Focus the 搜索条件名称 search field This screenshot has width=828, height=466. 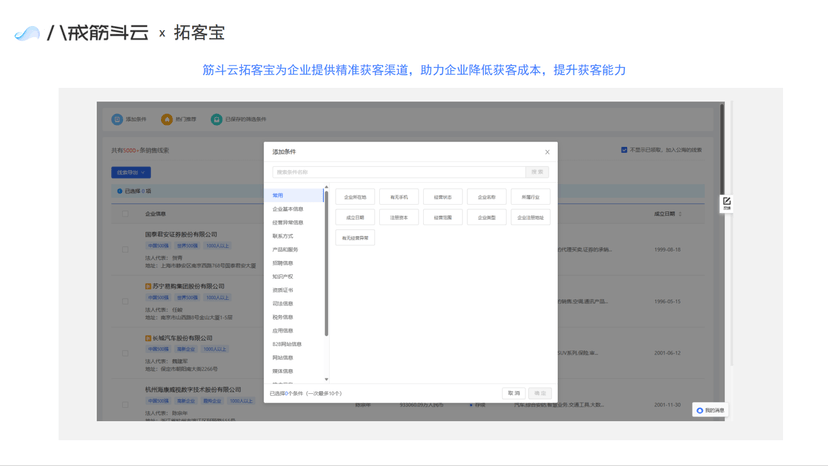tap(399, 172)
